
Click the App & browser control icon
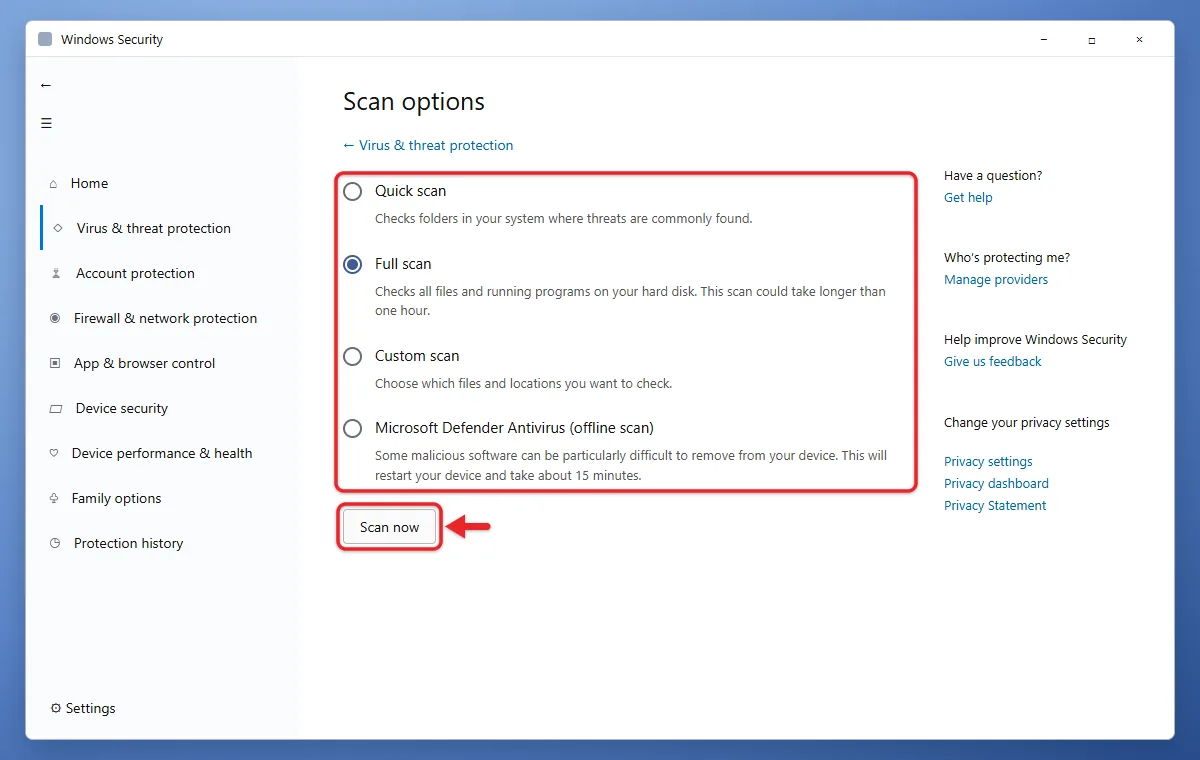55,363
